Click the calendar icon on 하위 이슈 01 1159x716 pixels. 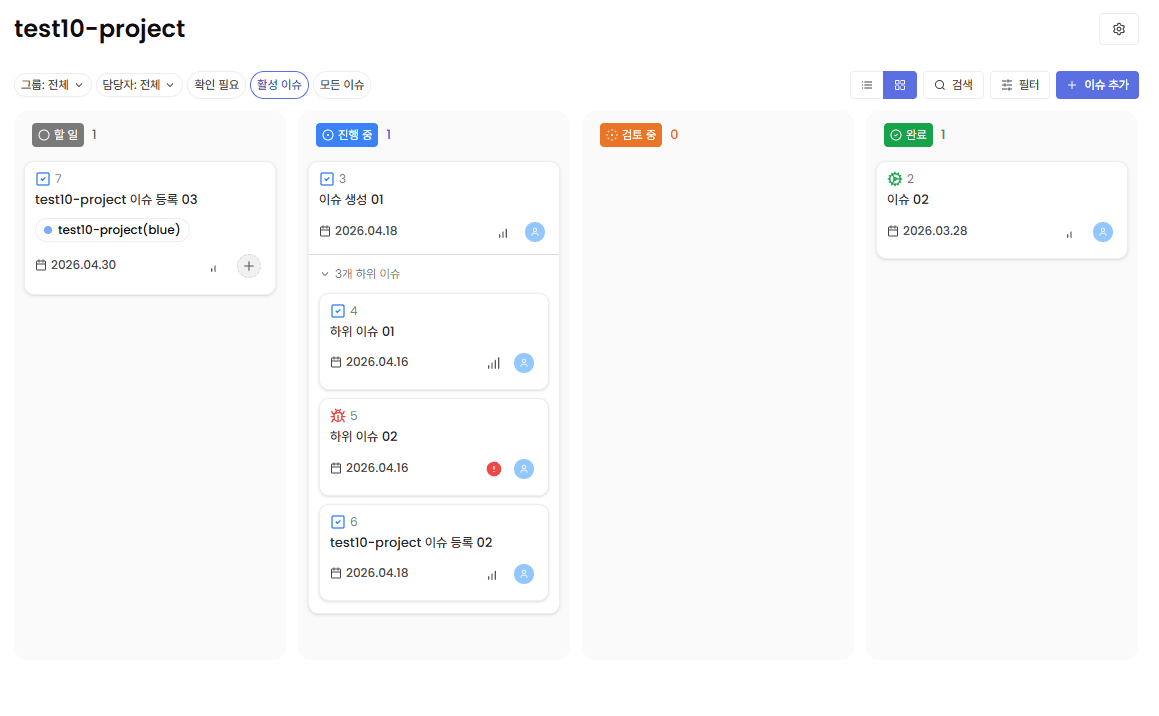[336, 362]
